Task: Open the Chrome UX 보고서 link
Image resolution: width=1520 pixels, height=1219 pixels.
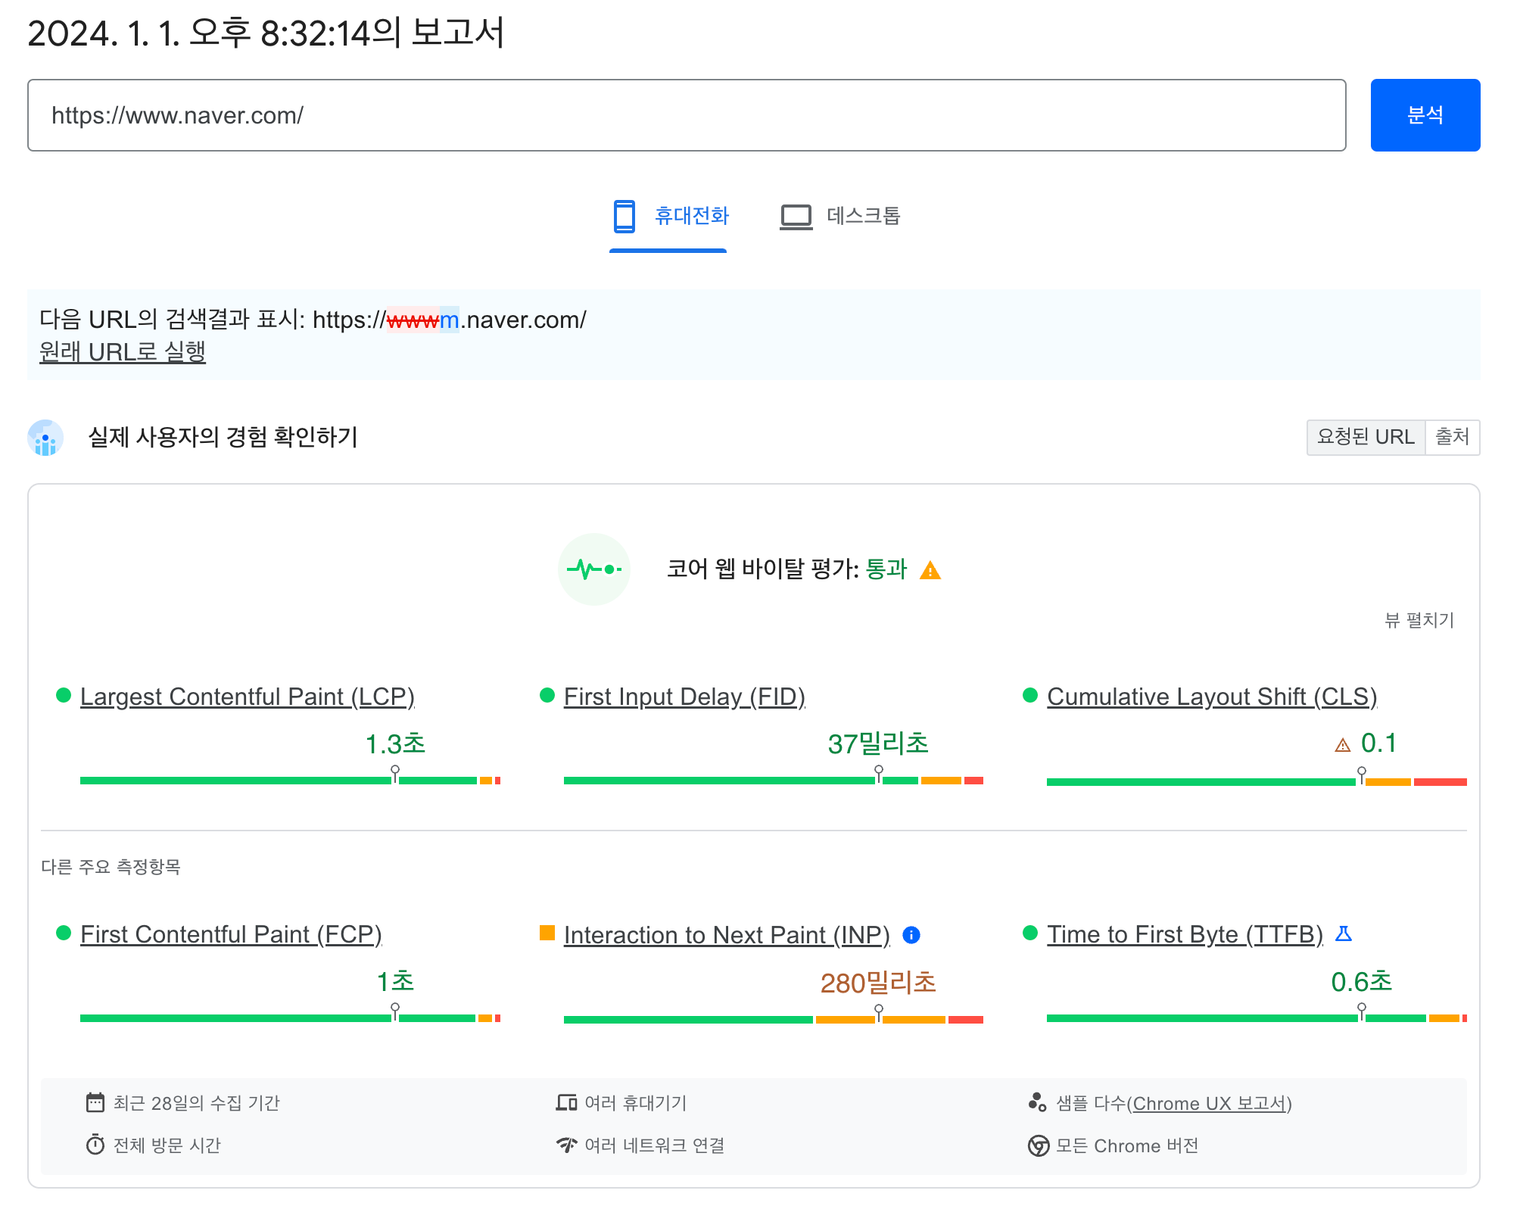Action: [x=1209, y=1103]
